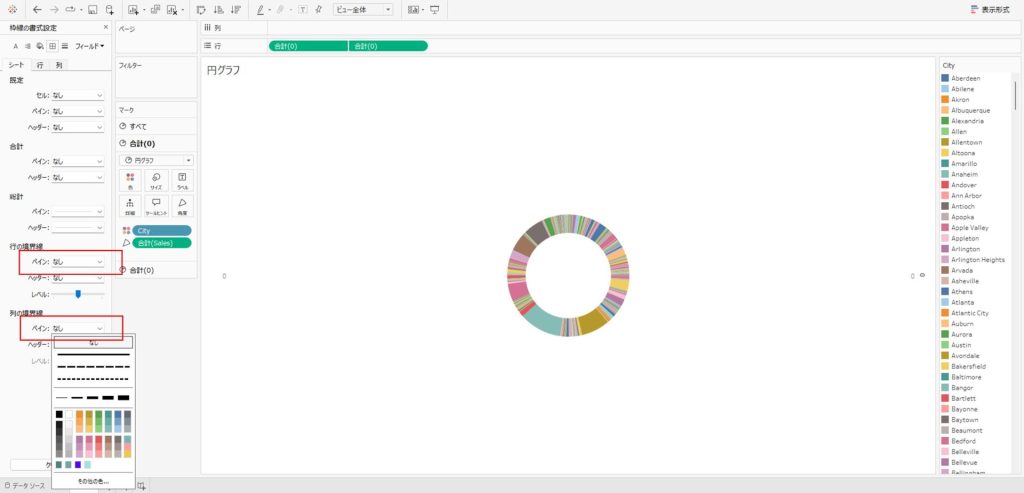Click the Size (サイズ) marks button
This screenshot has height=493, width=1024.
click(157, 180)
